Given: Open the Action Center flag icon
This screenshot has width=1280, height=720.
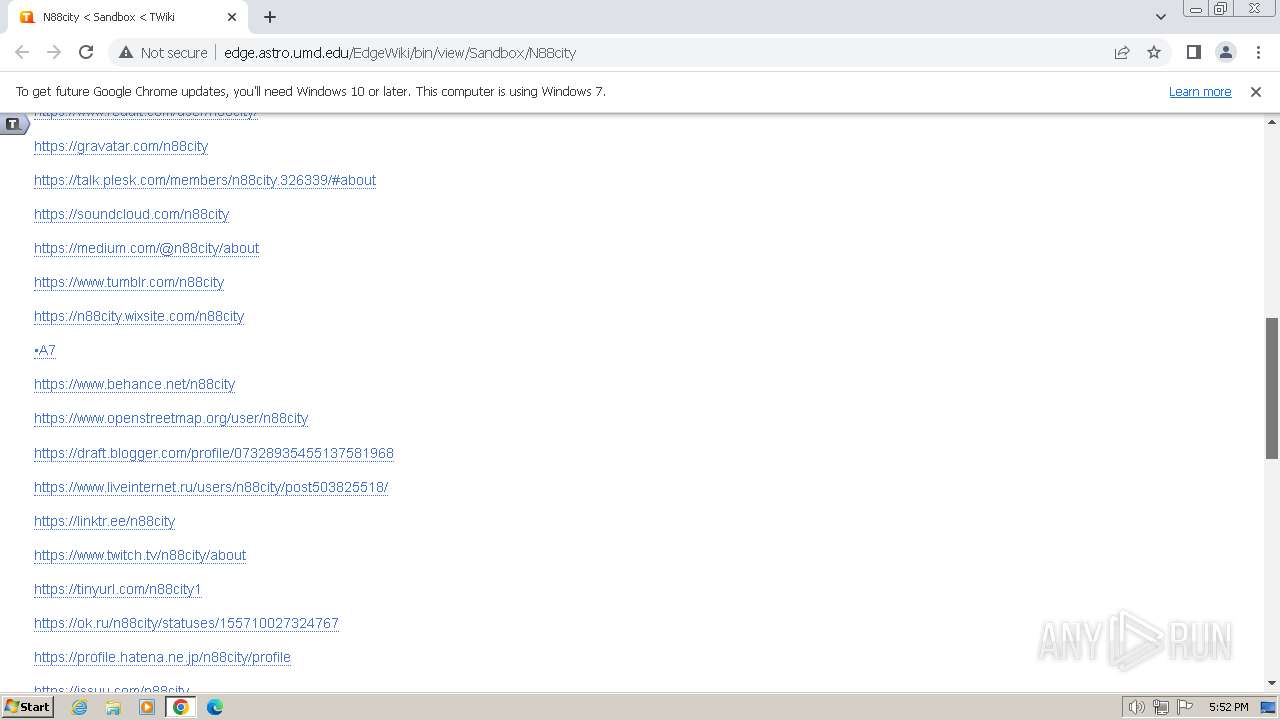Looking at the screenshot, I should 1185,707.
